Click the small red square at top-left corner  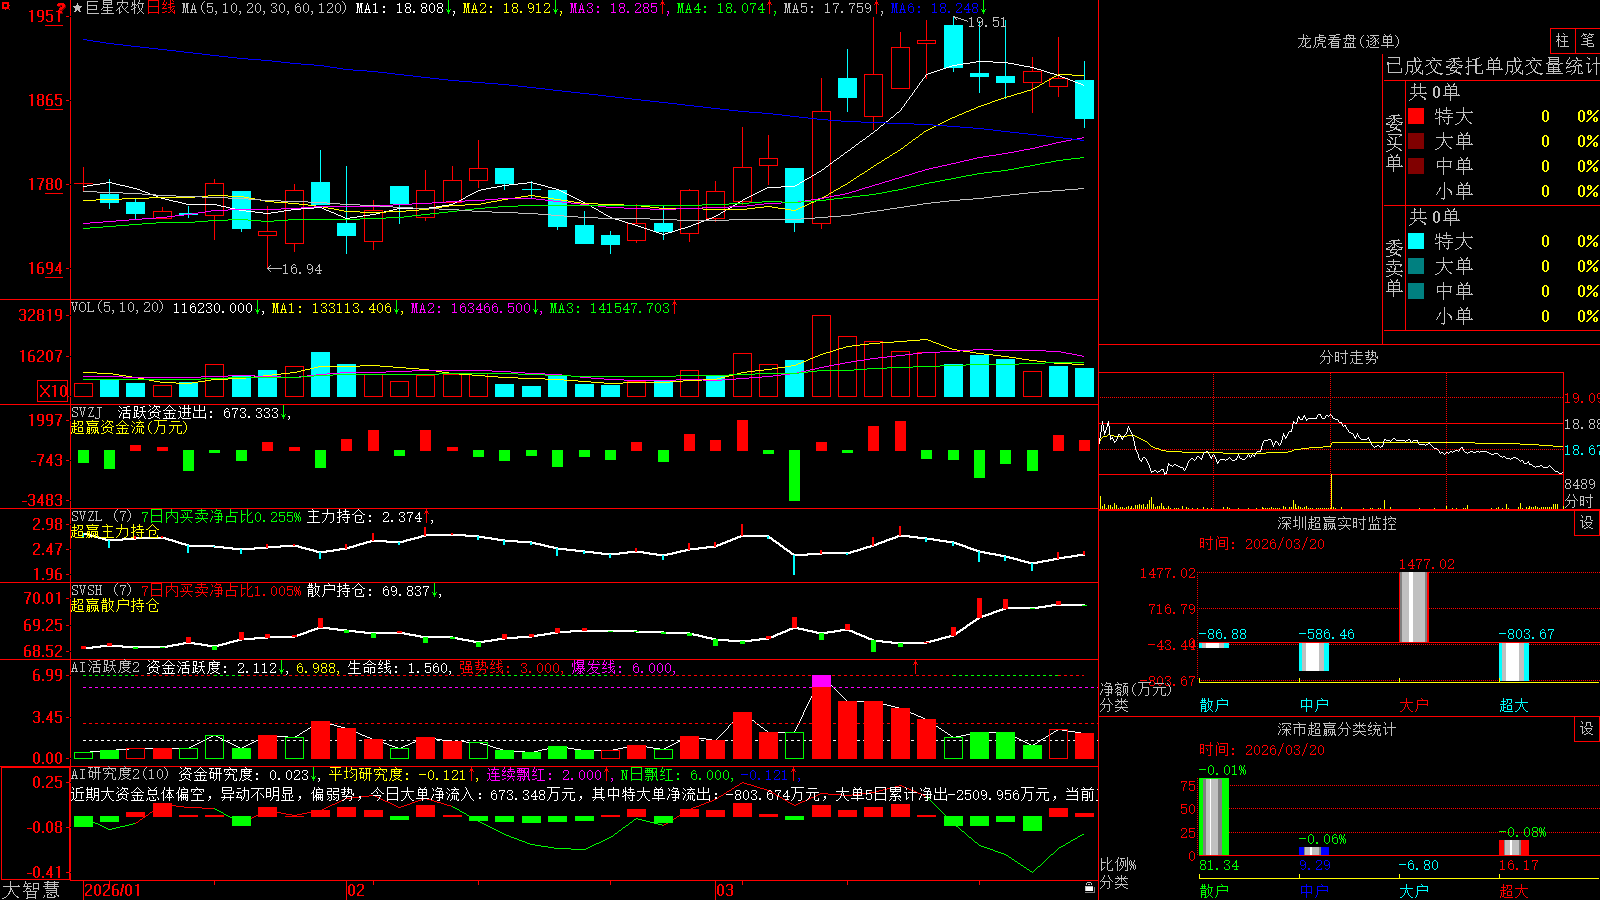coord(4,4)
